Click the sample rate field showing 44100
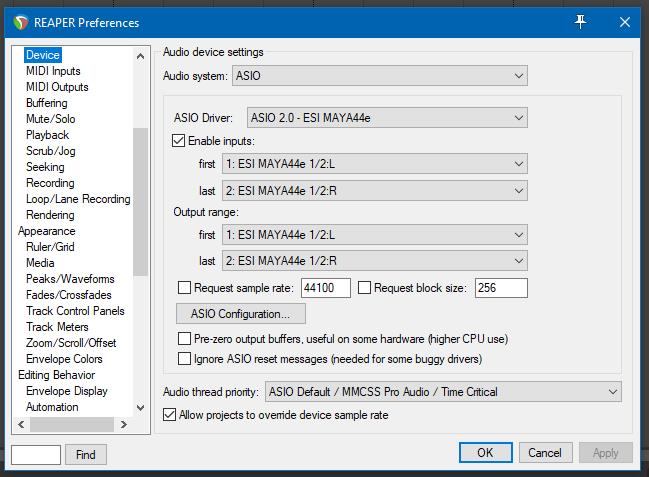Image resolution: width=649 pixels, height=477 pixels. click(326, 288)
